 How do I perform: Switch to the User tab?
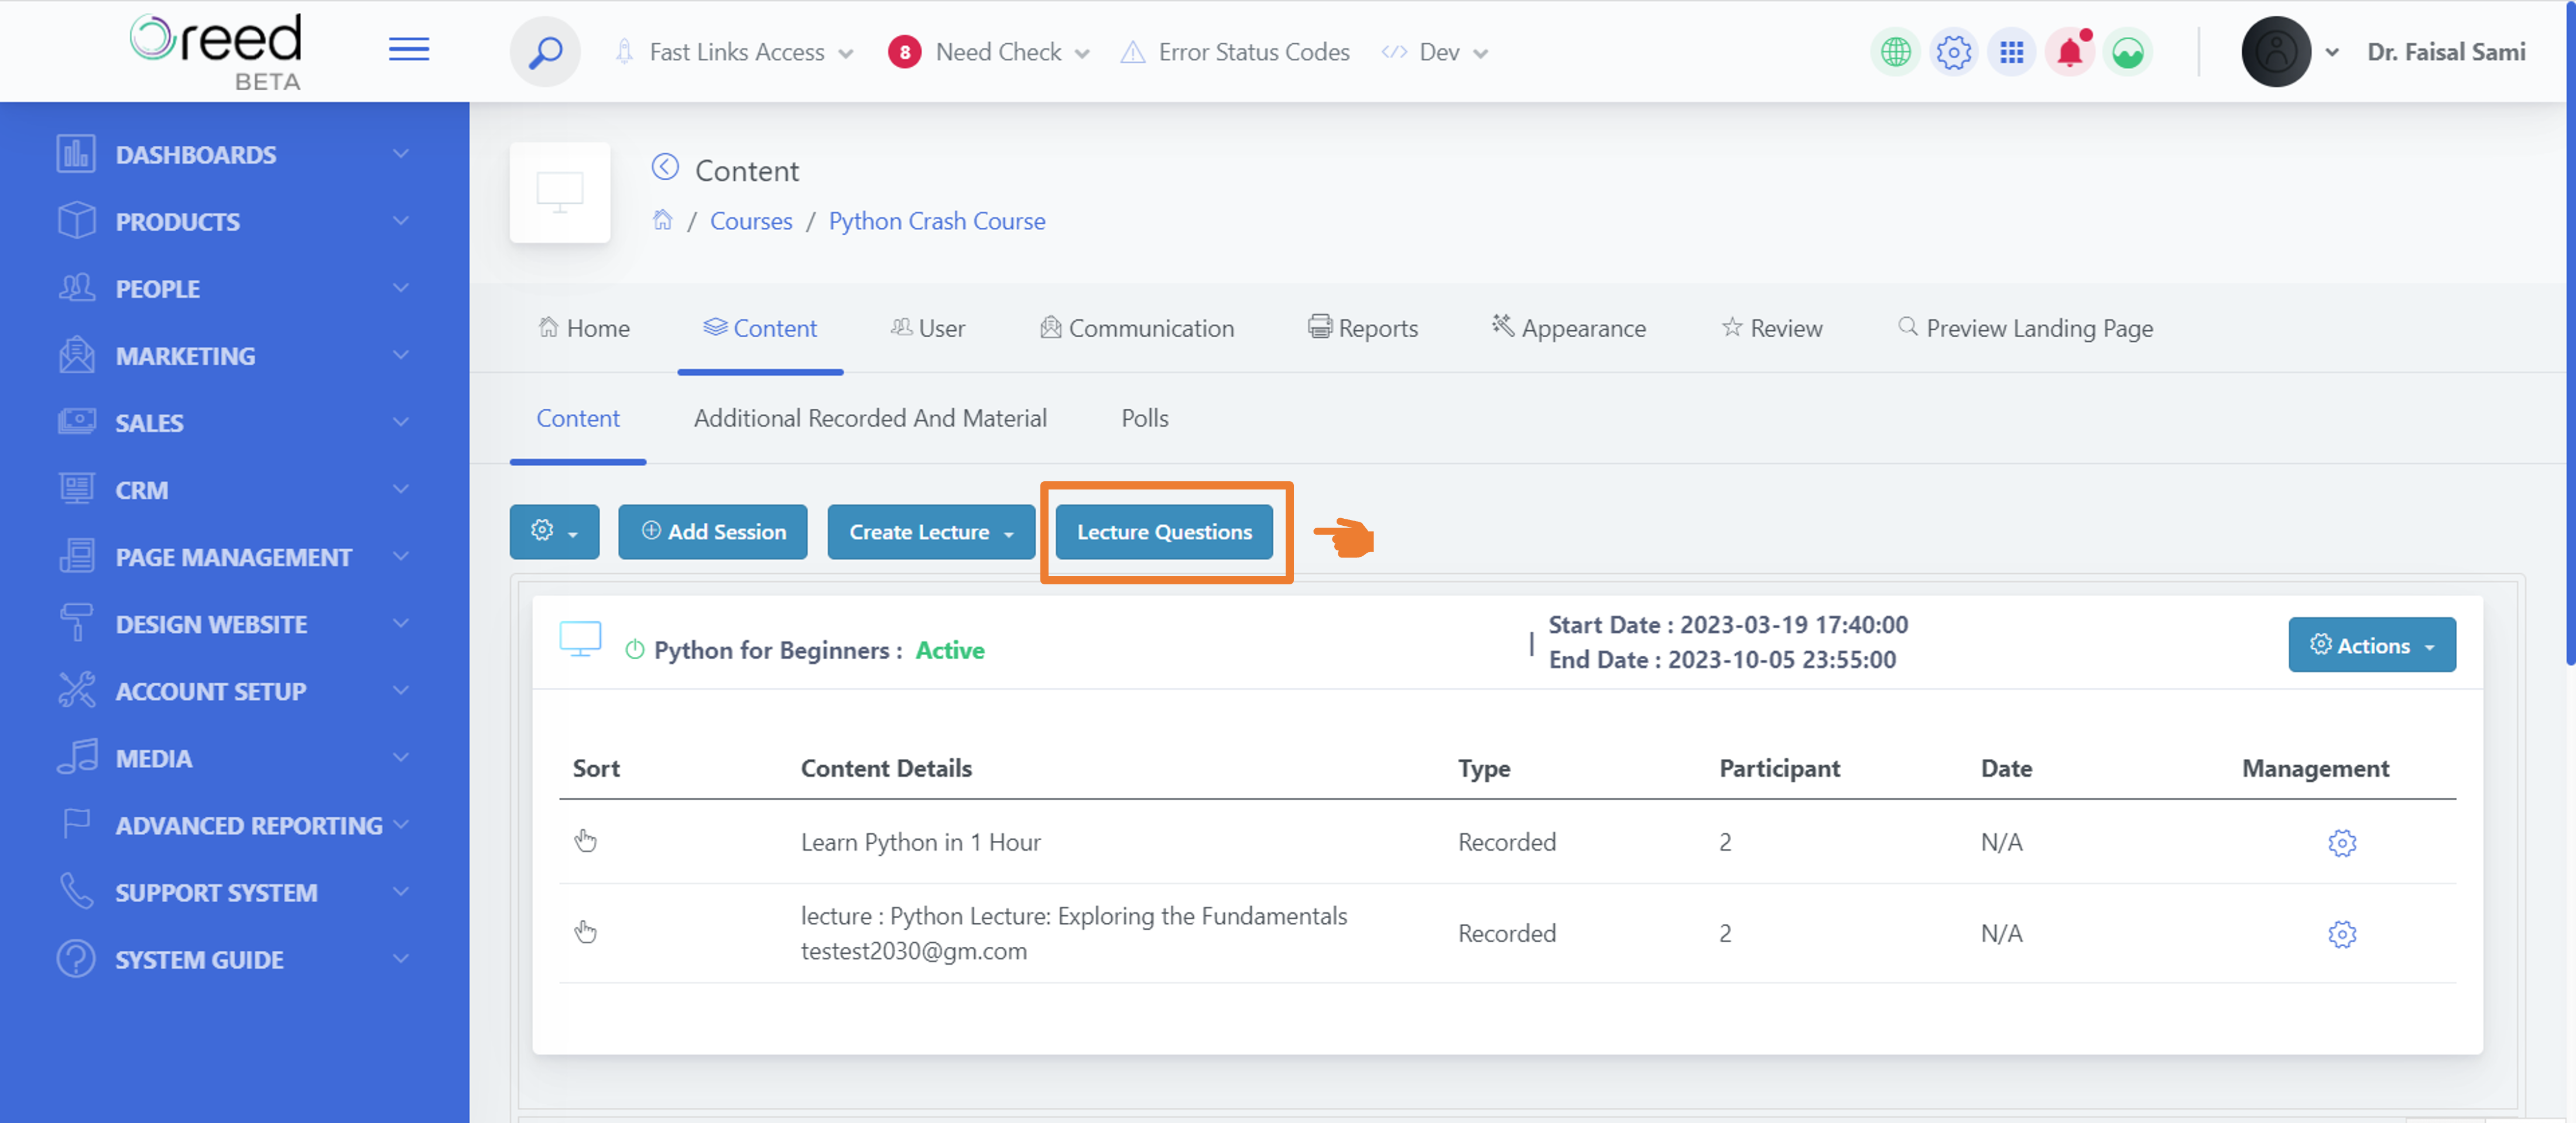[x=928, y=328]
